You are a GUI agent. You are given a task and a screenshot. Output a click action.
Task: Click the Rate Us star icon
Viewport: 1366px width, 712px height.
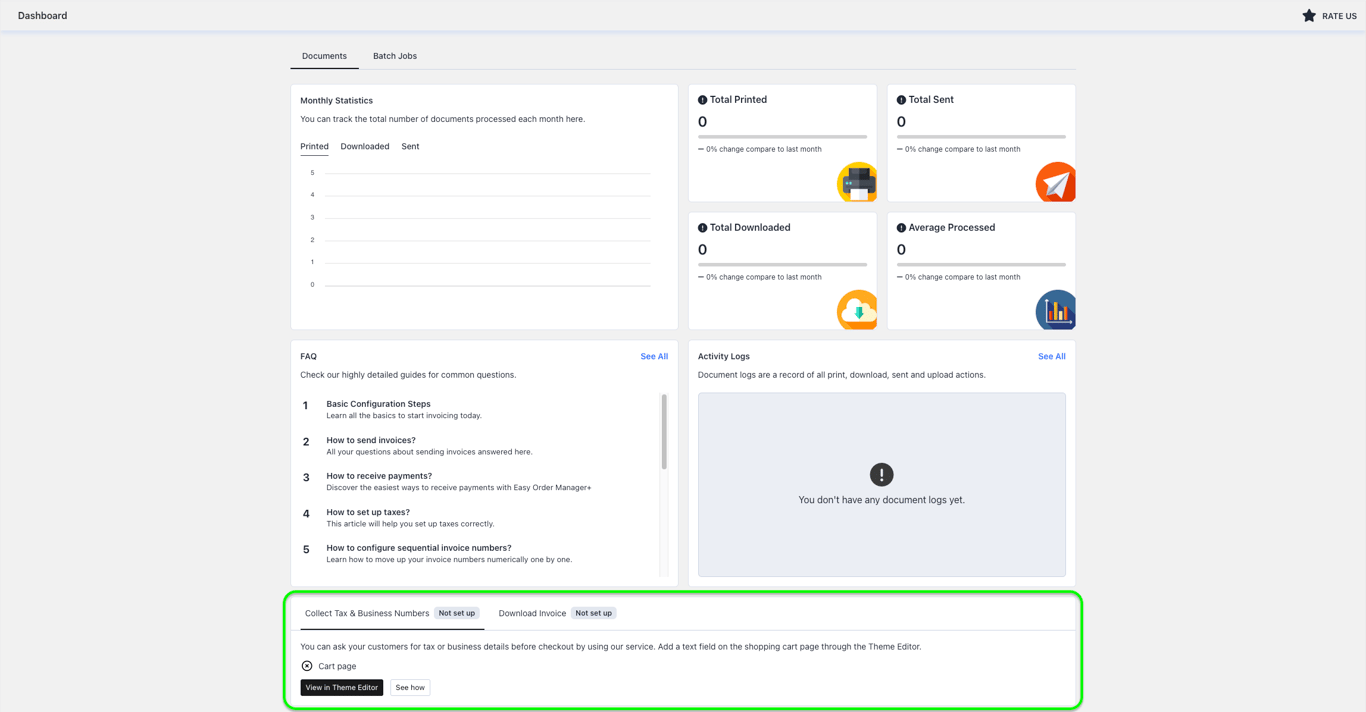1308,16
